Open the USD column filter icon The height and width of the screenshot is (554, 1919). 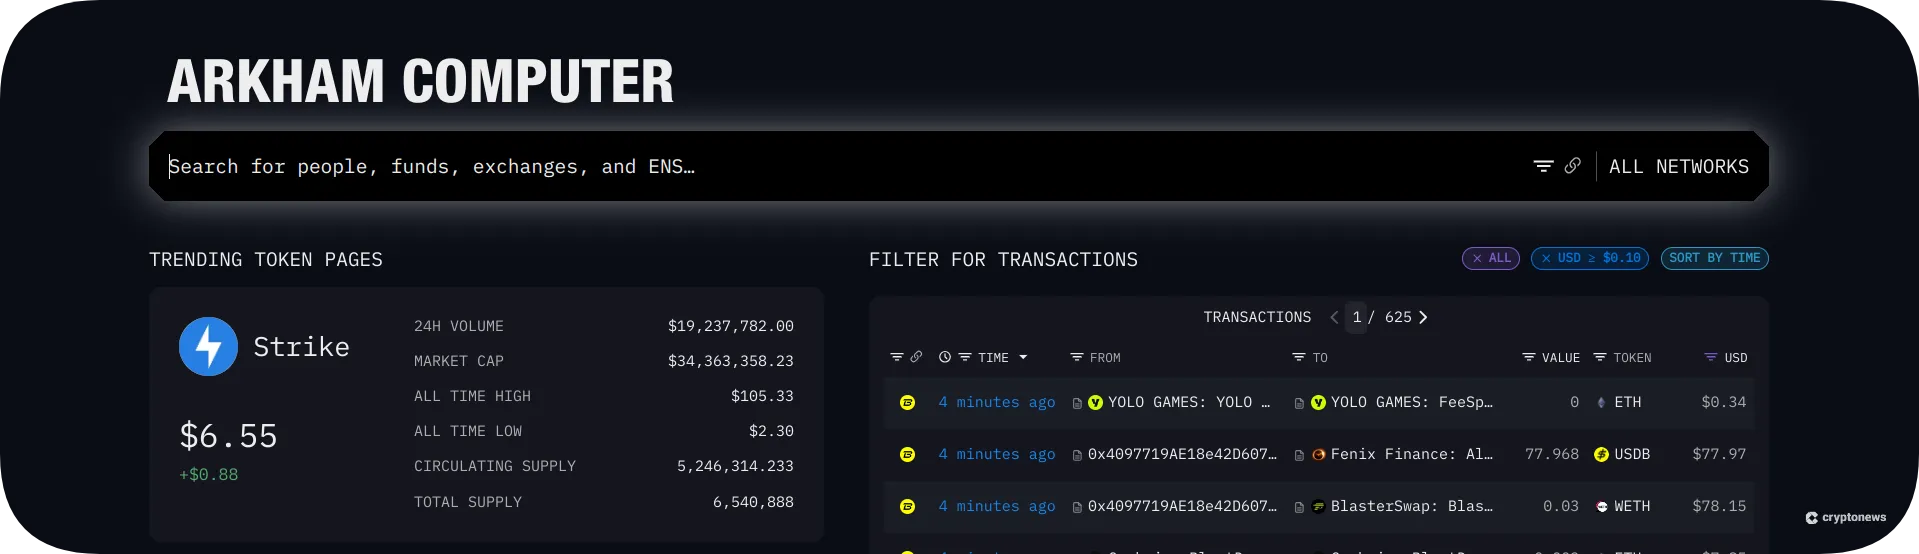(1711, 357)
